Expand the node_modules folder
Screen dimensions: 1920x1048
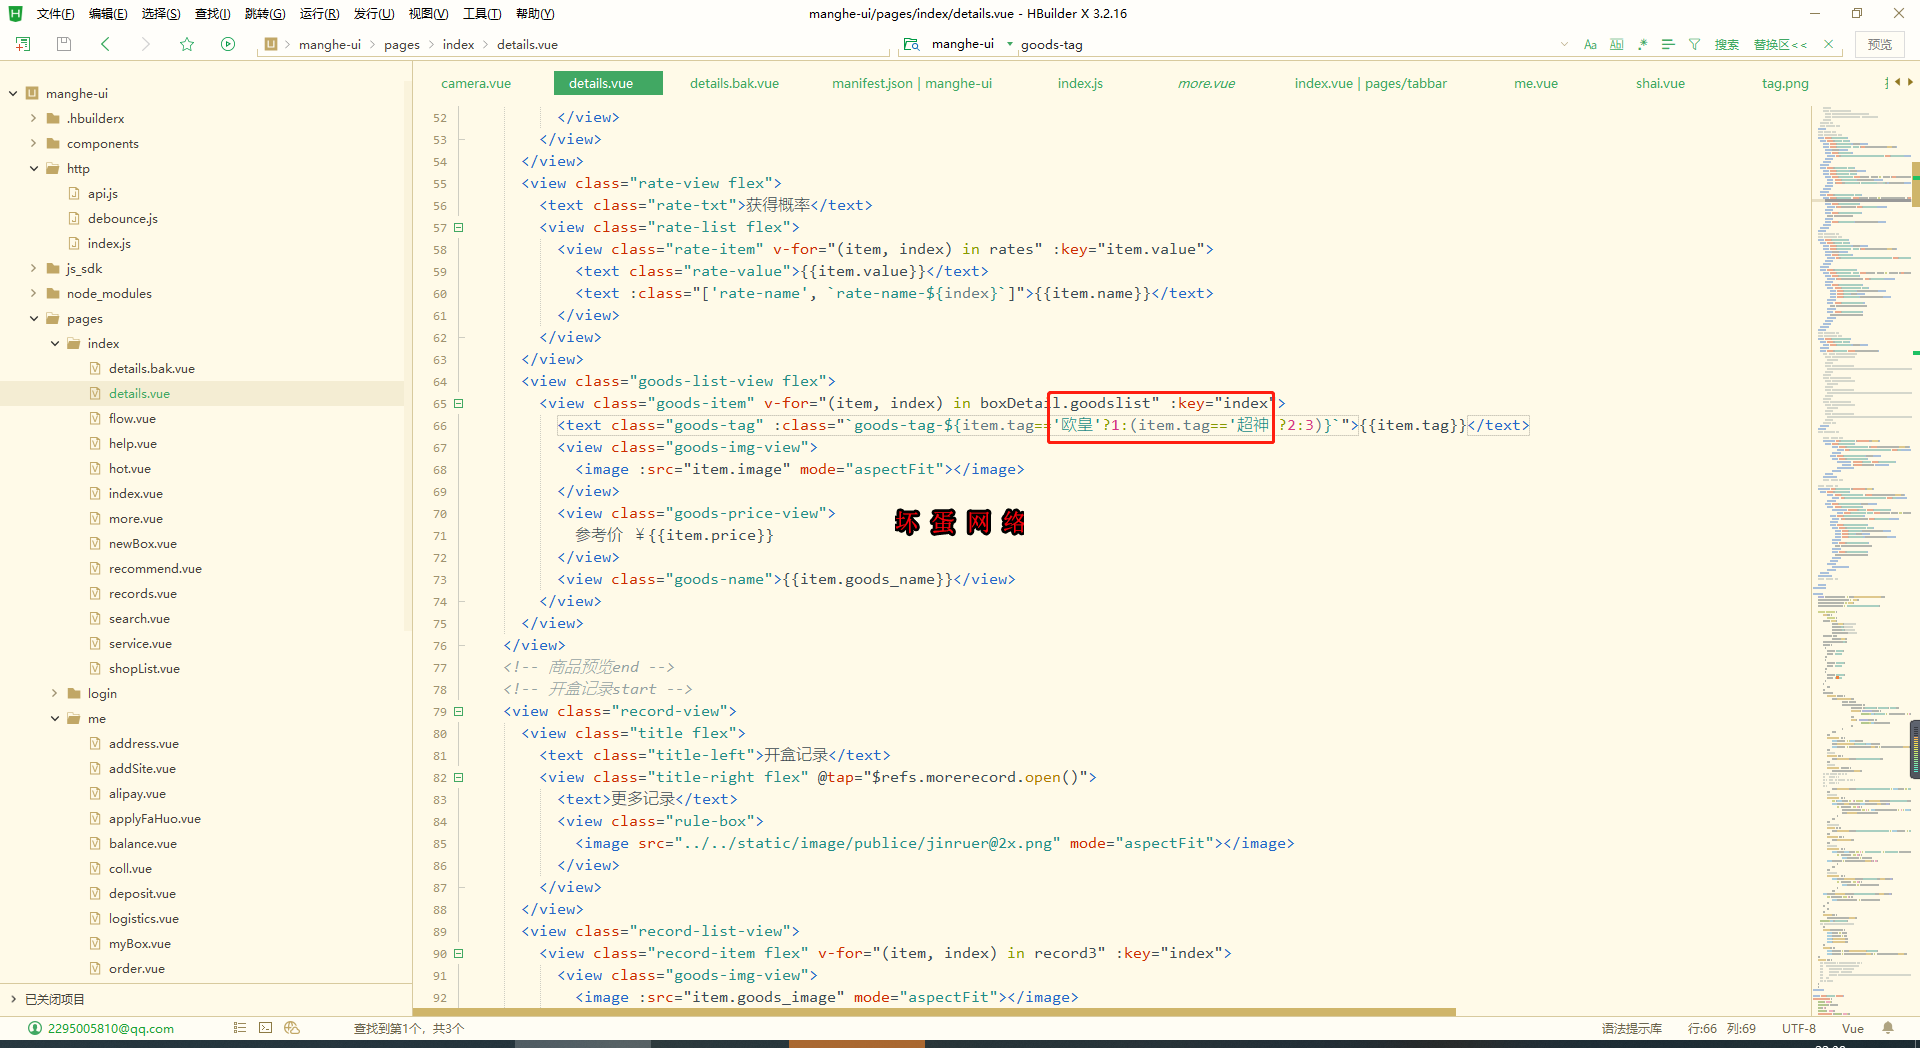(33, 293)
